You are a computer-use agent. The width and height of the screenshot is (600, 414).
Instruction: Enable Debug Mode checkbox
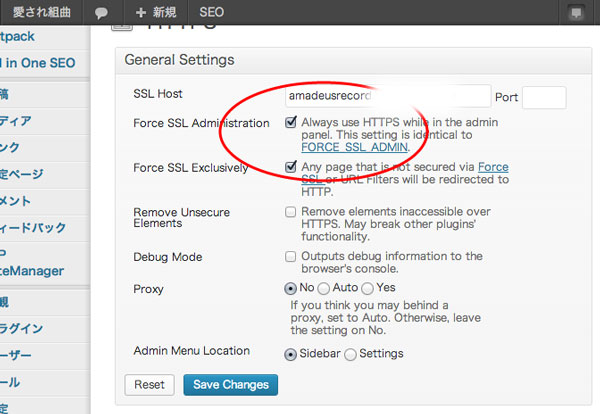[290, 256]
